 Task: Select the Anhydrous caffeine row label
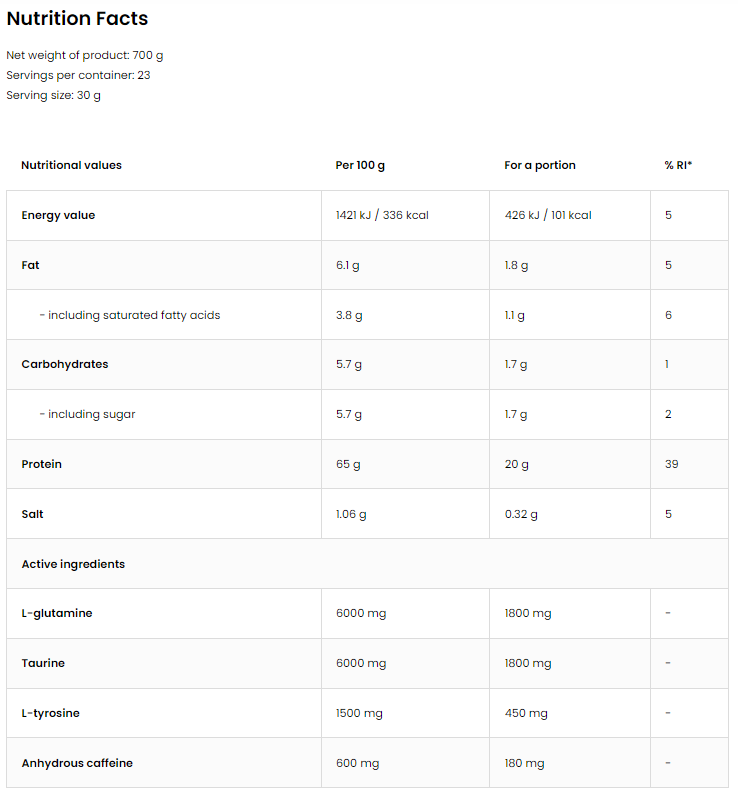pyautogui.click(x=77, y=763)
